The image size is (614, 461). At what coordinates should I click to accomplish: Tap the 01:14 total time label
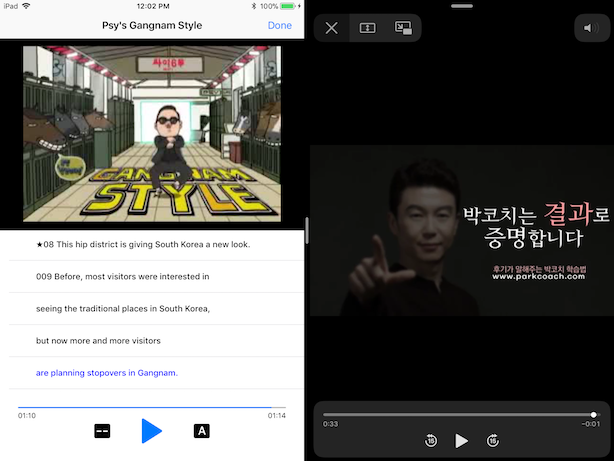click(x=276, y=416)
